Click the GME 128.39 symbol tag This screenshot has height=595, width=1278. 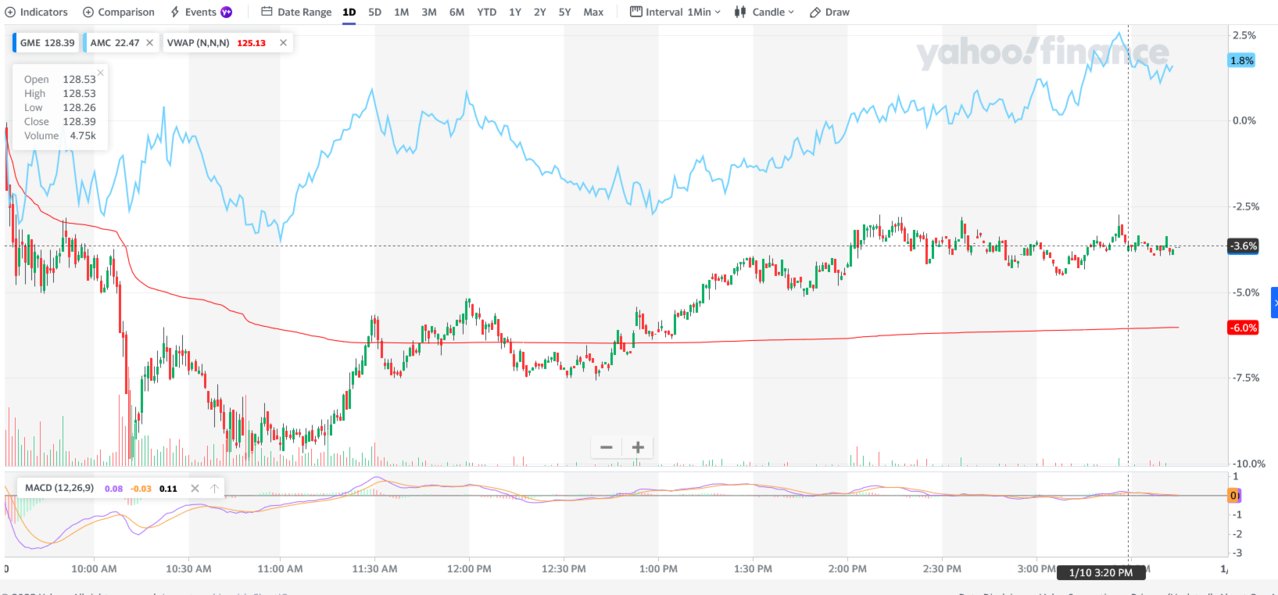point(46,42)
